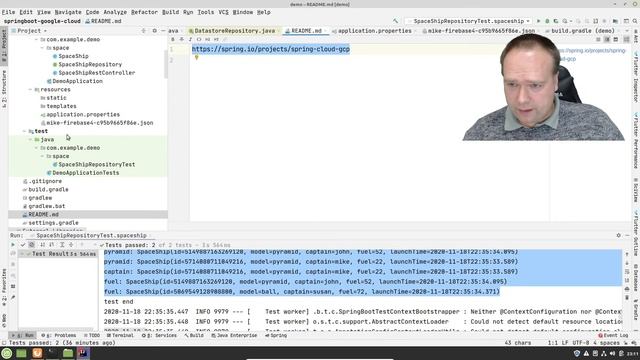Open the Terminal tool window button
Screen dimensions: 640x360
(x=120, y=336)
